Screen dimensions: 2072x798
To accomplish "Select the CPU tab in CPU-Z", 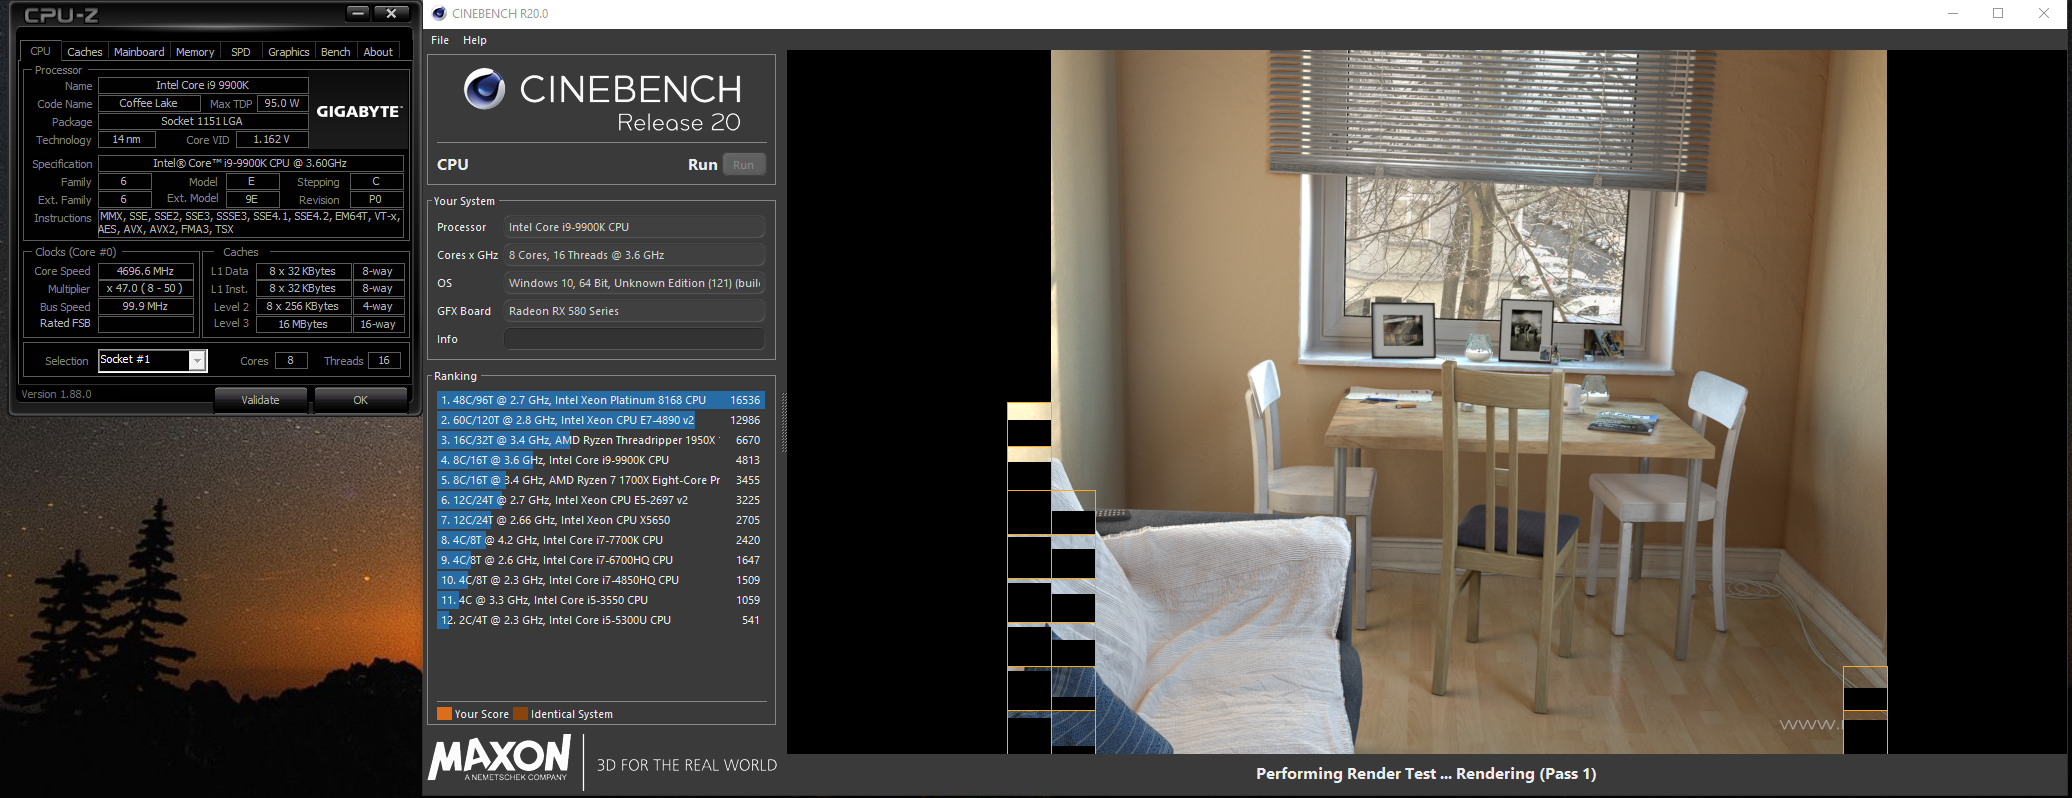I will [x=40, y=51].
